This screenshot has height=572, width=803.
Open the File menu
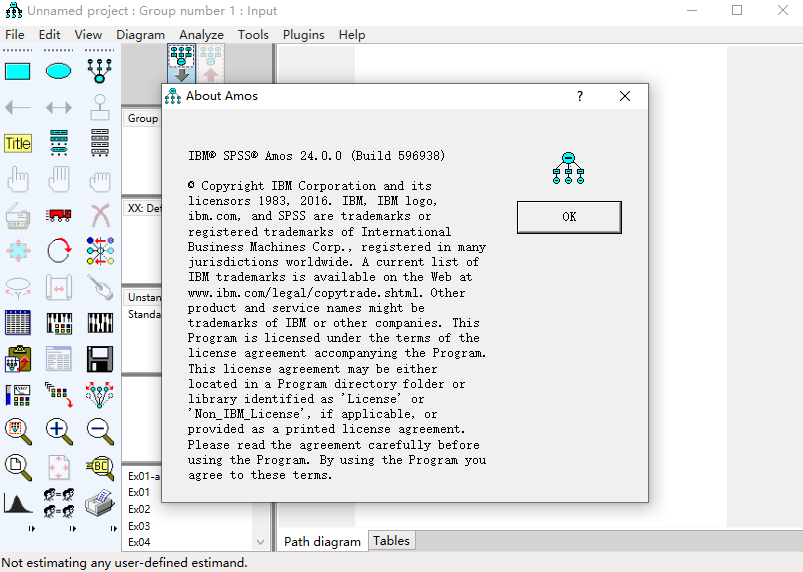click(15, 35)
